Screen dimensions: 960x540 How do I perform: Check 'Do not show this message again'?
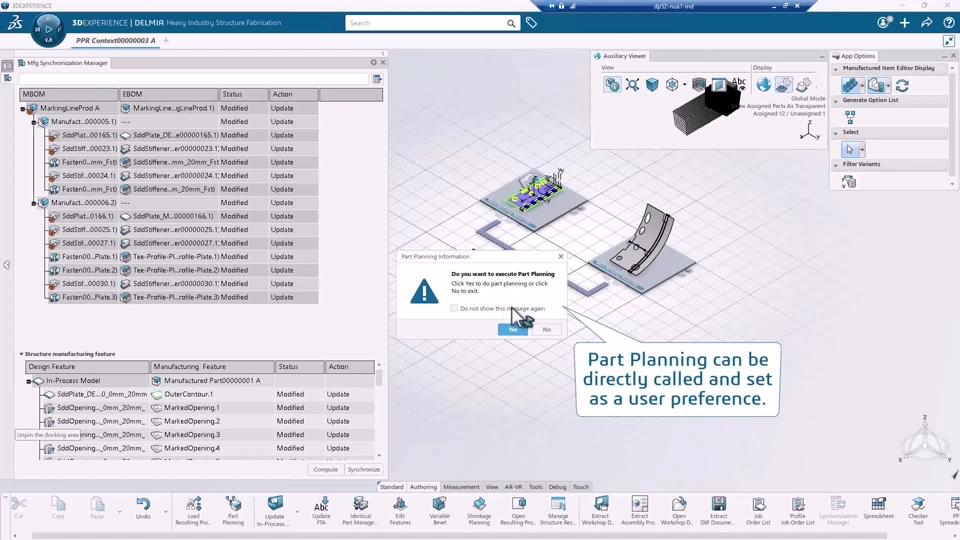pyautogui.click(x=454, y=308)
